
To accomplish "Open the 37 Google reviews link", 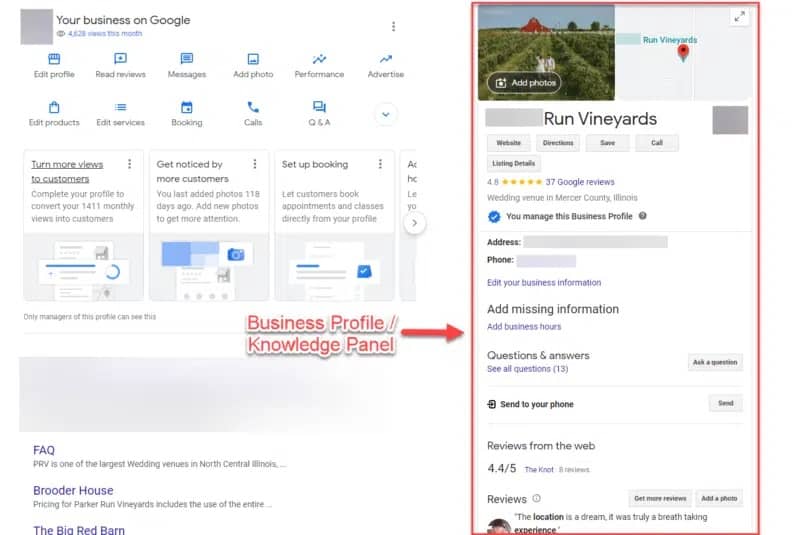I will [x=580, y=182].
